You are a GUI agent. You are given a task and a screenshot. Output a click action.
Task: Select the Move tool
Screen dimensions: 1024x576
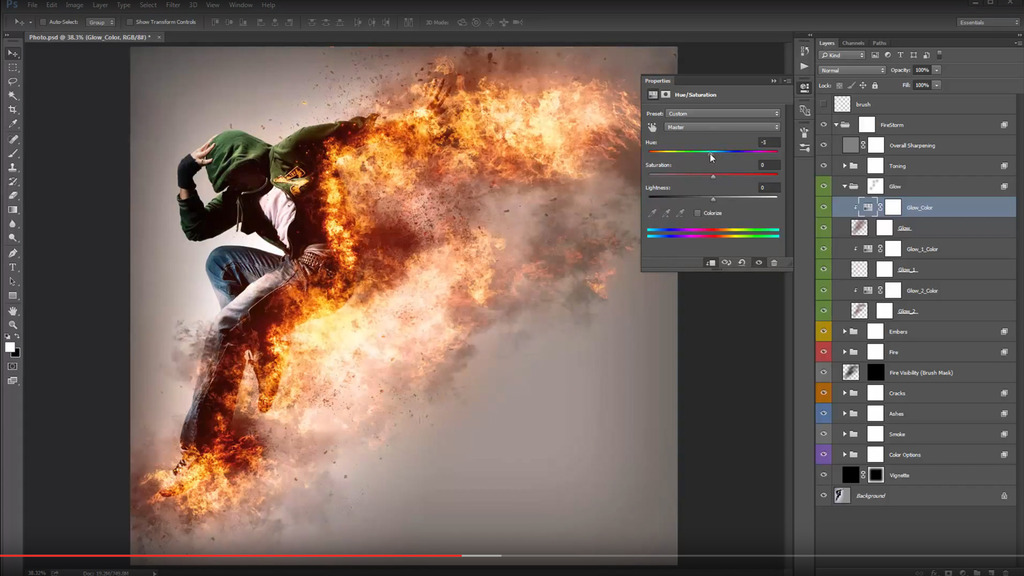click(12, 53)
